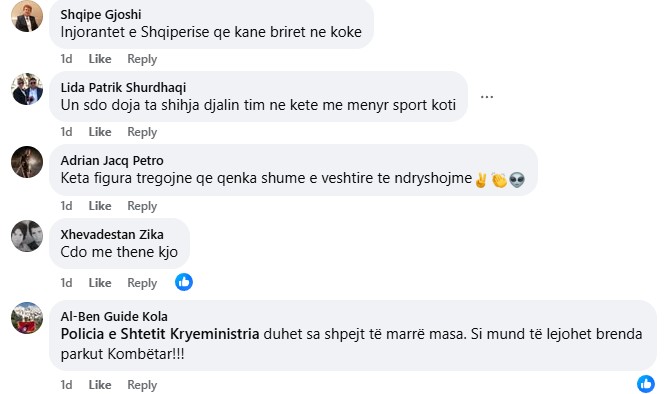Open Adrian Jacq Petro's name link
The width and height of the screenshot is (672, 394).
[112, 160]
